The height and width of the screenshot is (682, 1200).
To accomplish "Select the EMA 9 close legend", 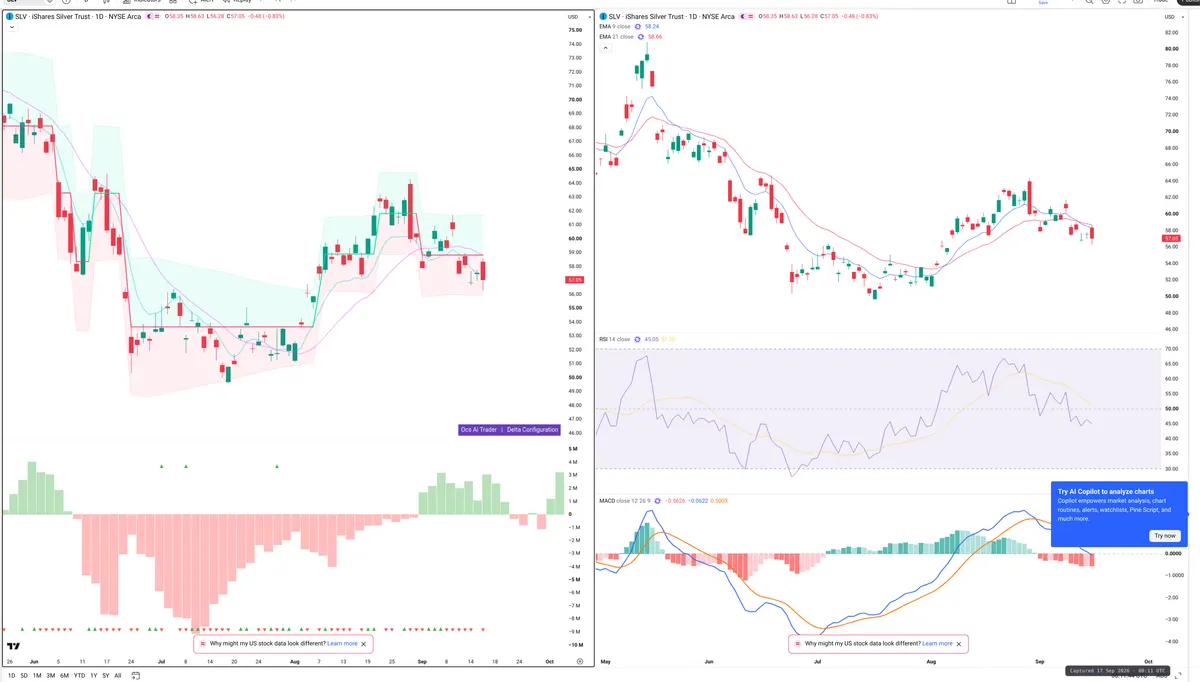I will 614,27.
